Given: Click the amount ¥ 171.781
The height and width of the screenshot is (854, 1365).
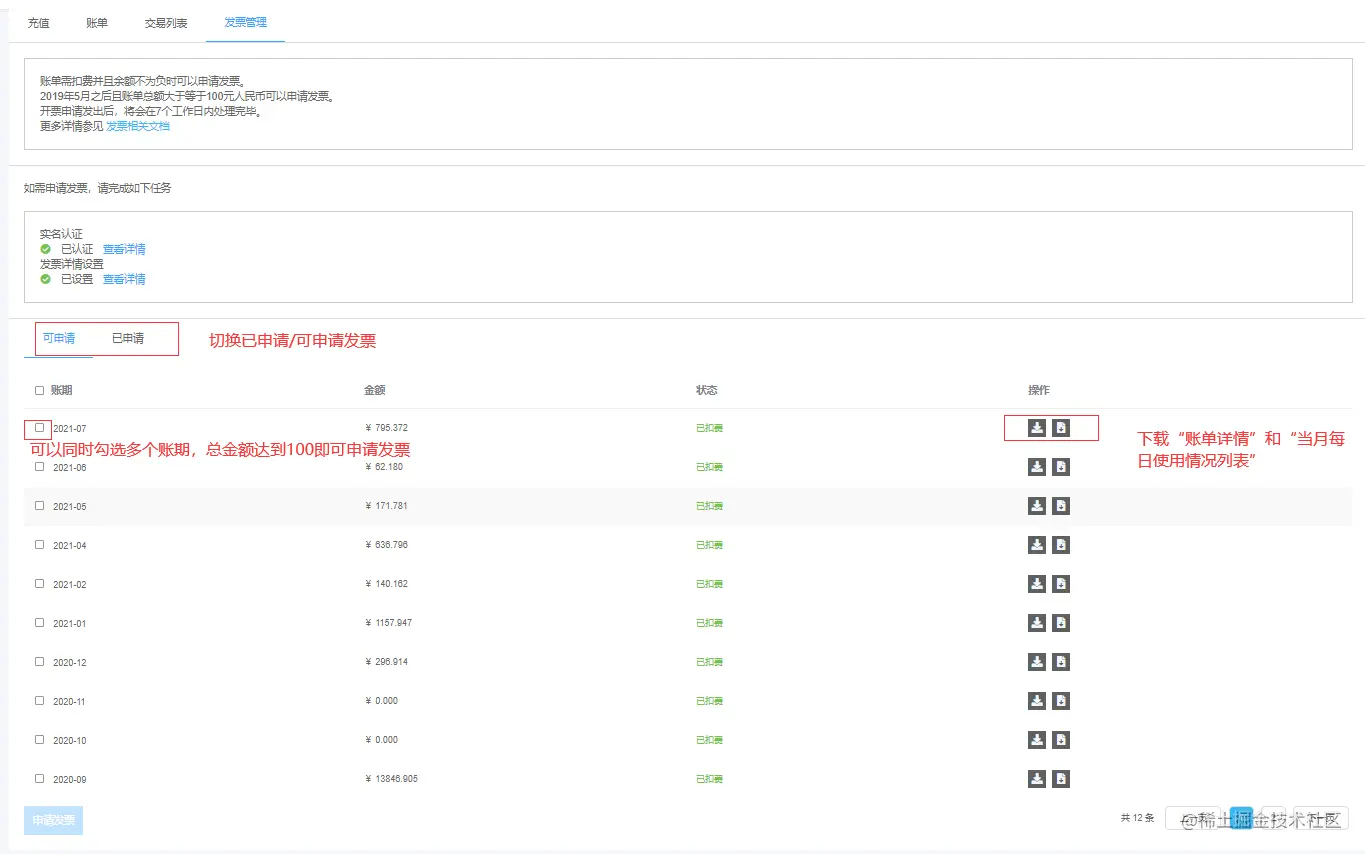Looking at the screenshot, I should tap(387, 506).
